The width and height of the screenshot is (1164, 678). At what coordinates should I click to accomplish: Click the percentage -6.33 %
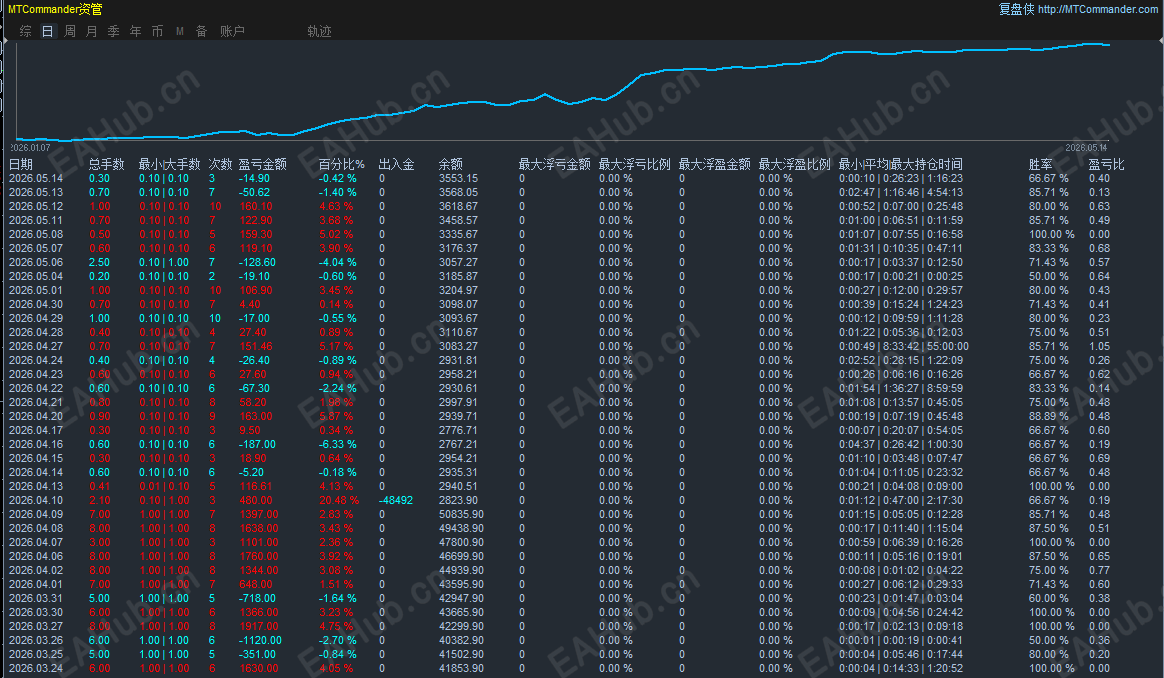coord(338,445)
